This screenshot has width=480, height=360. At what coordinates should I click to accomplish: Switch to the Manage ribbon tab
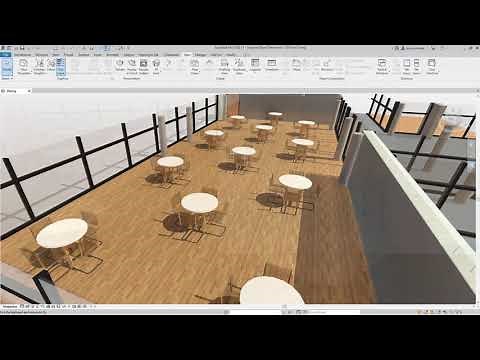tap(200, 54)
